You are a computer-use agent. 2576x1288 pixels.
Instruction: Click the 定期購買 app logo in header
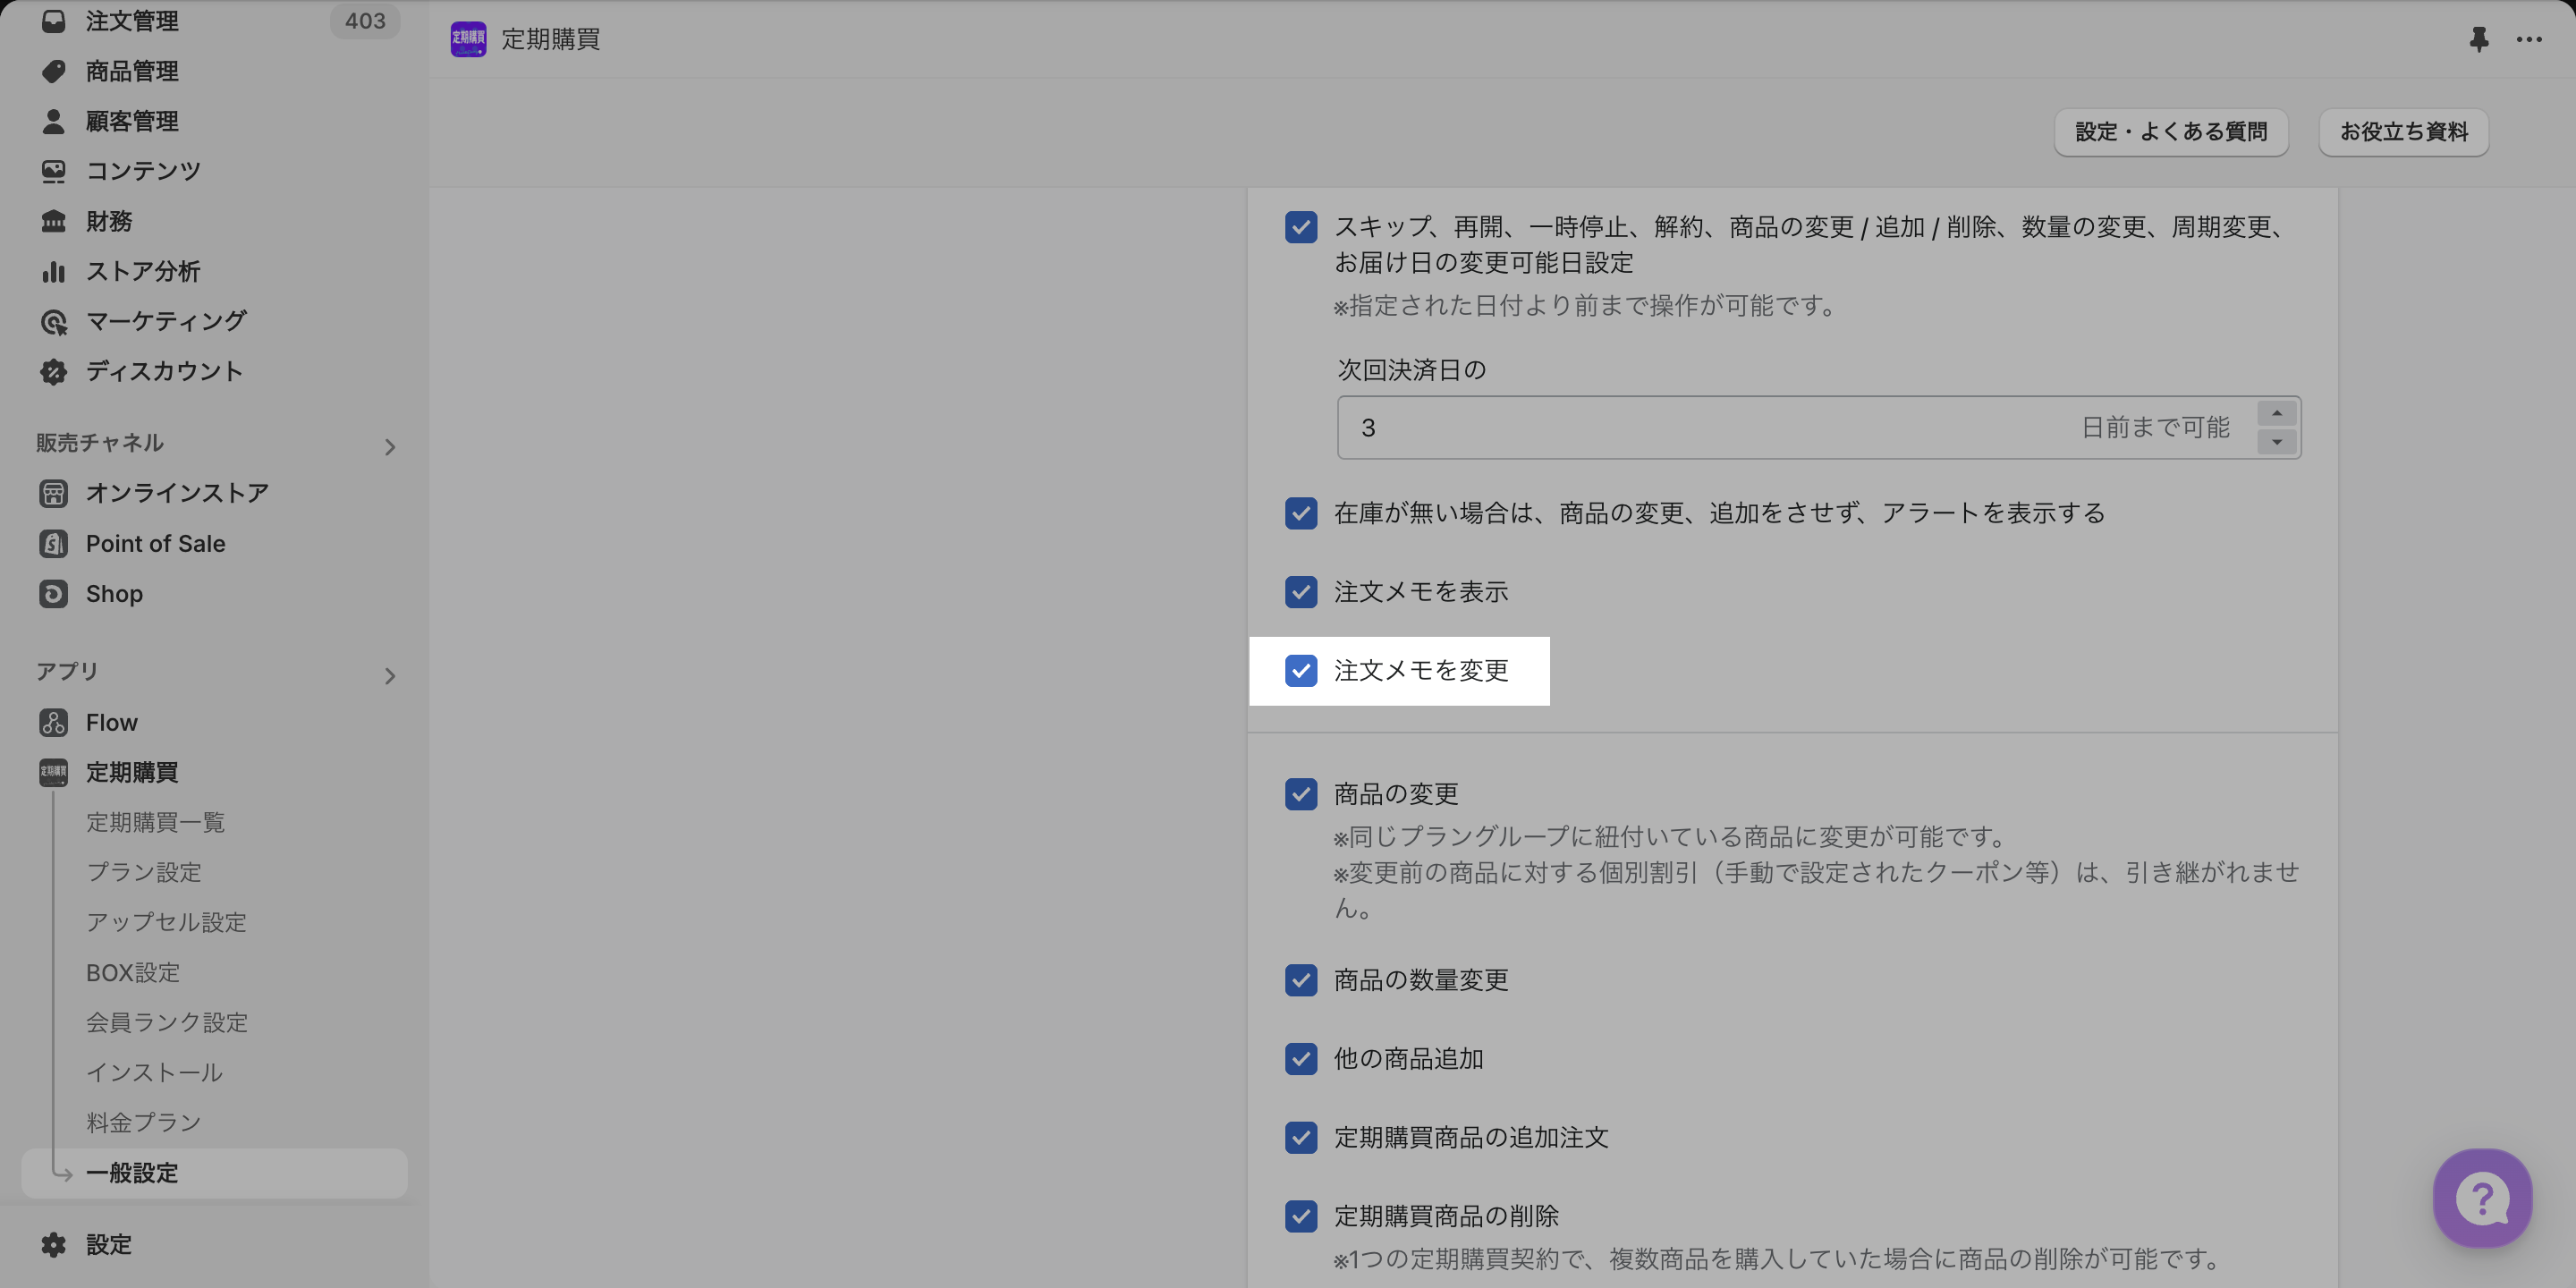click(468, 40)
